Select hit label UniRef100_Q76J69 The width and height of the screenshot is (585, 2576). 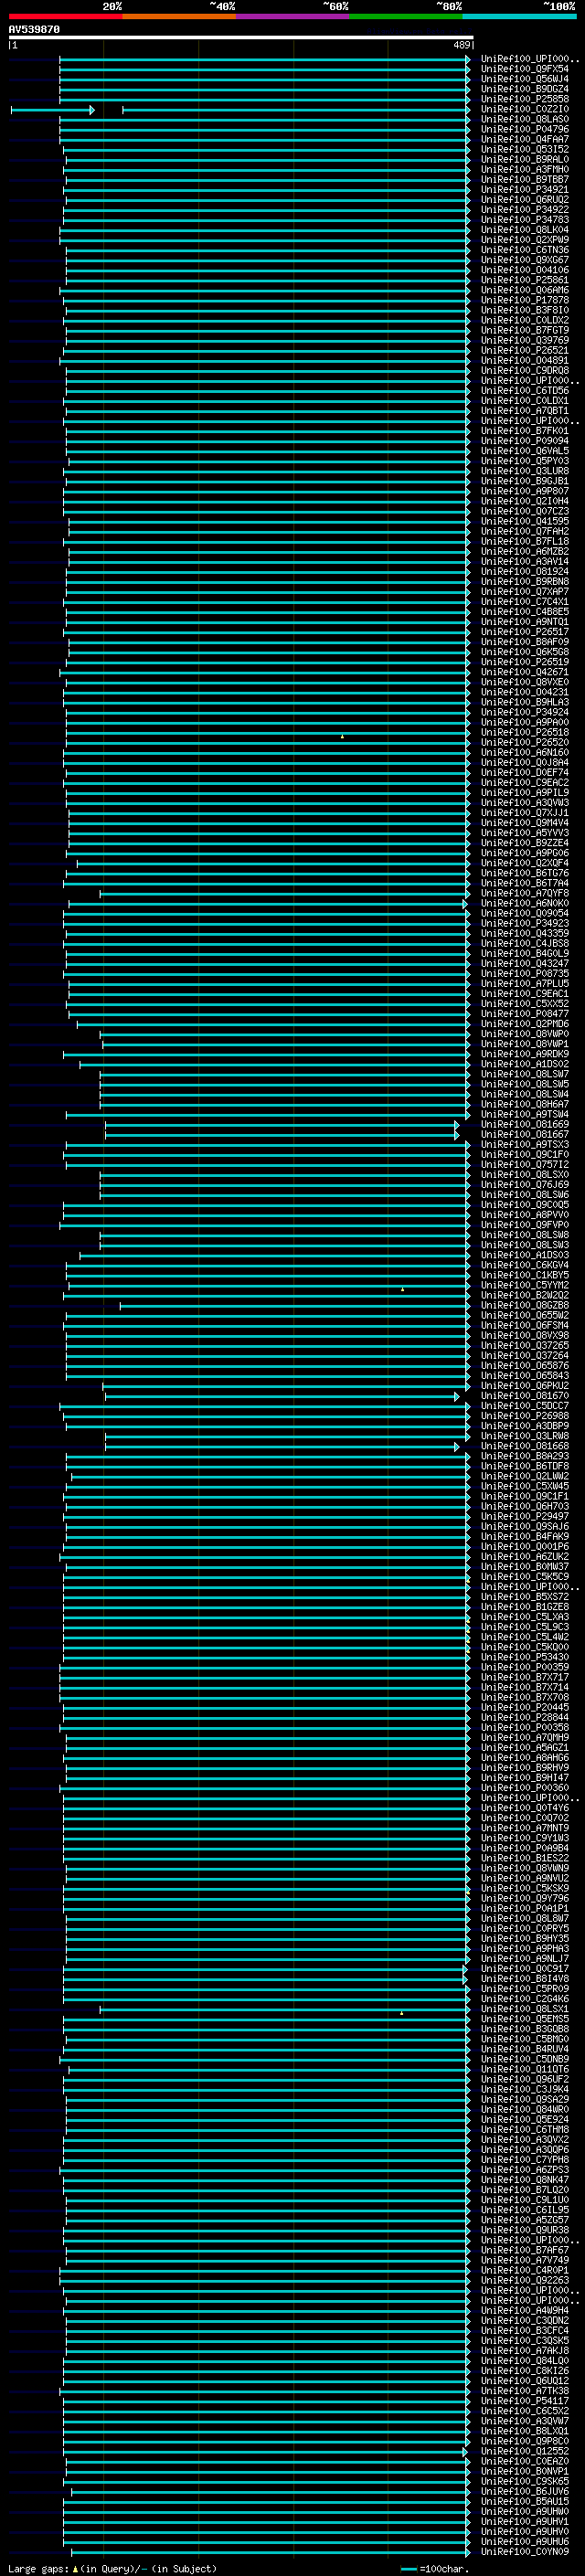[524, 1184]
